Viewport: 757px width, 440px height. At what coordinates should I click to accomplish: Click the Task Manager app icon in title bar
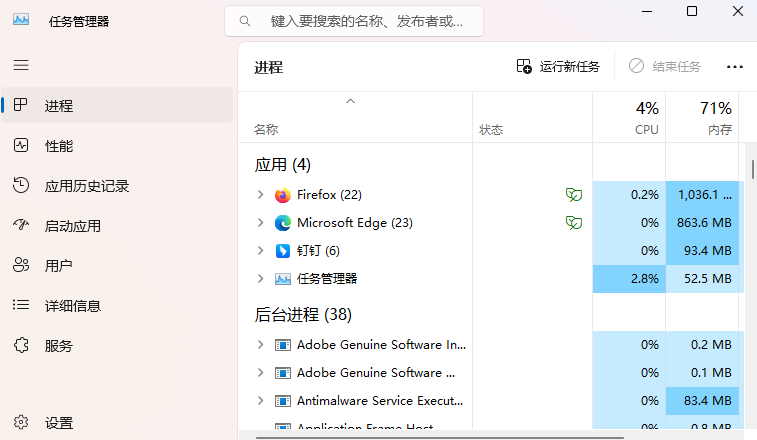pyautogui.click(x=21, y=20)
